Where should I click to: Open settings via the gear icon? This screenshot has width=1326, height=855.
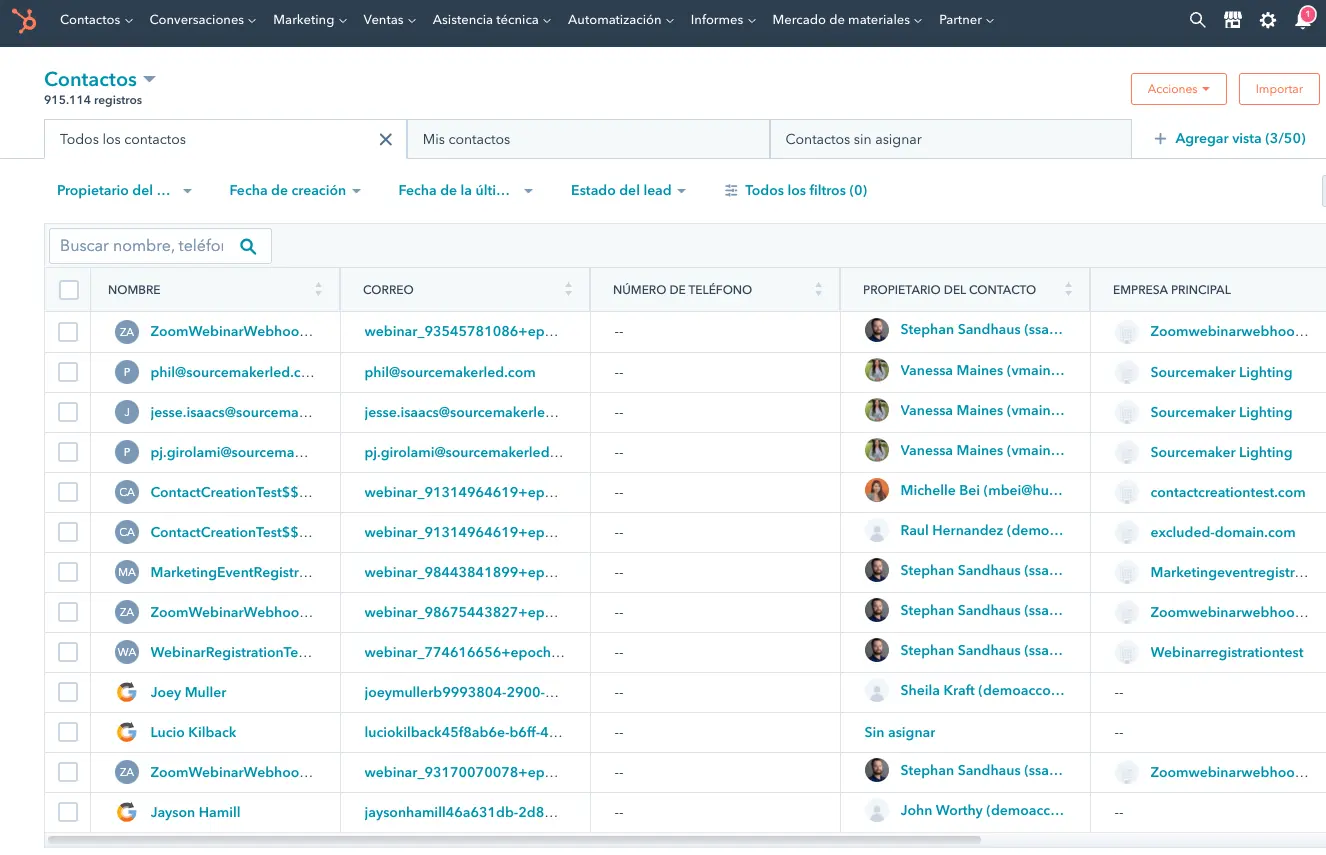coord(1268,20)
